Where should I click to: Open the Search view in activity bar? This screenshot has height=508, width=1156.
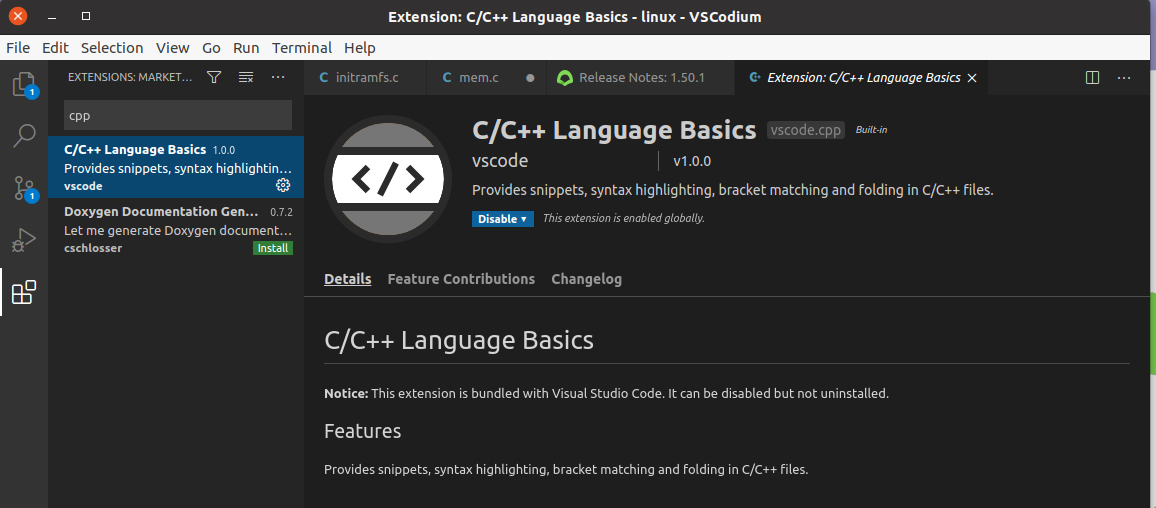click(24, 136)
